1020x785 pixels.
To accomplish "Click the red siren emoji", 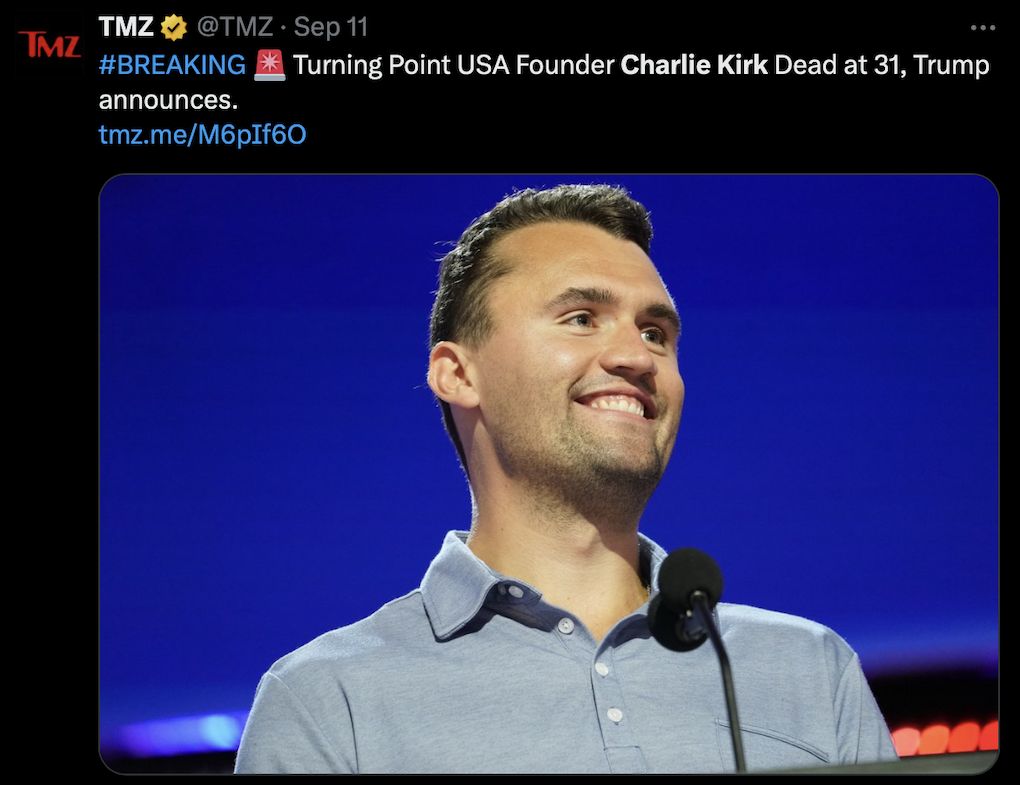I will click(x=269, y=65).
